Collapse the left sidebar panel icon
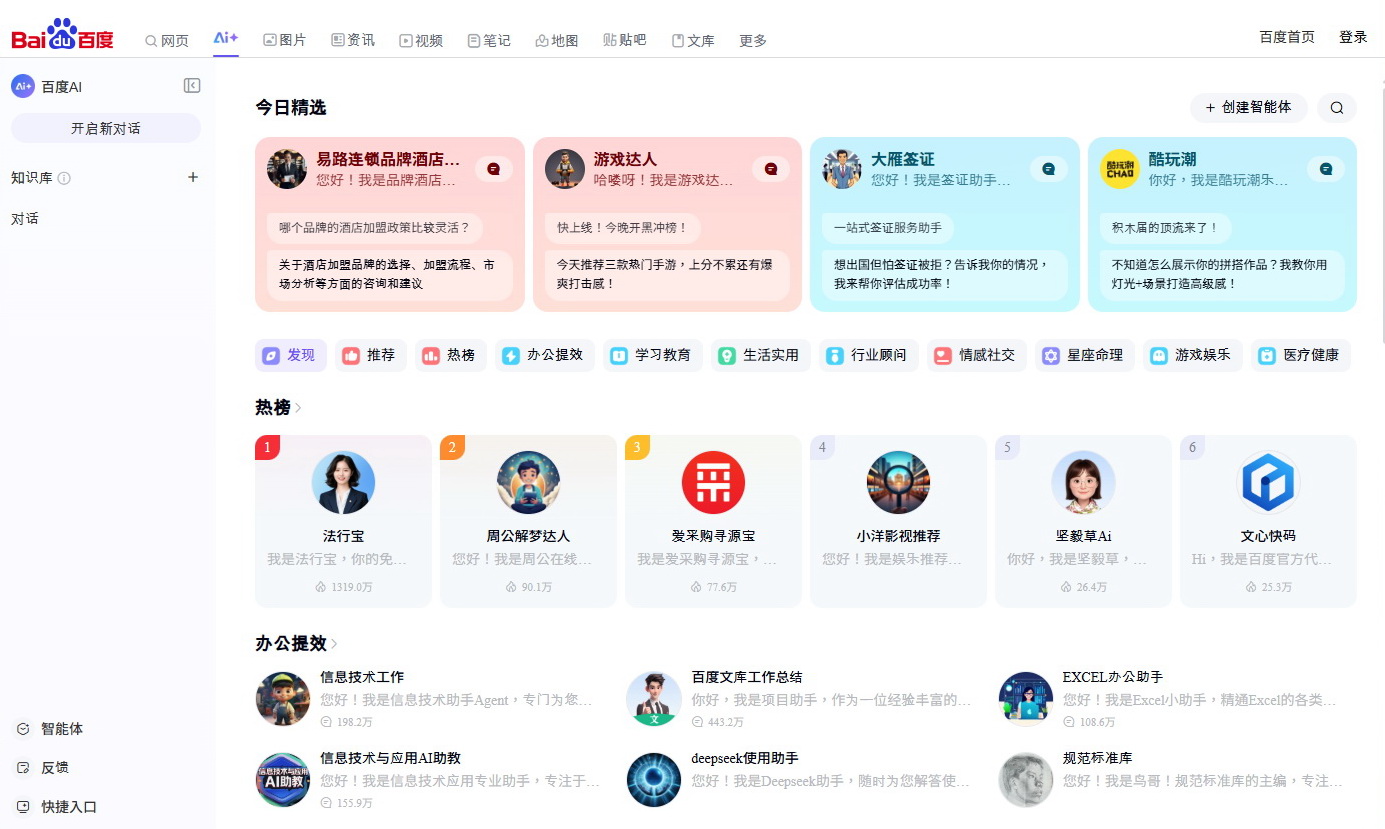1385x829 pixels. tap(192, 86)
